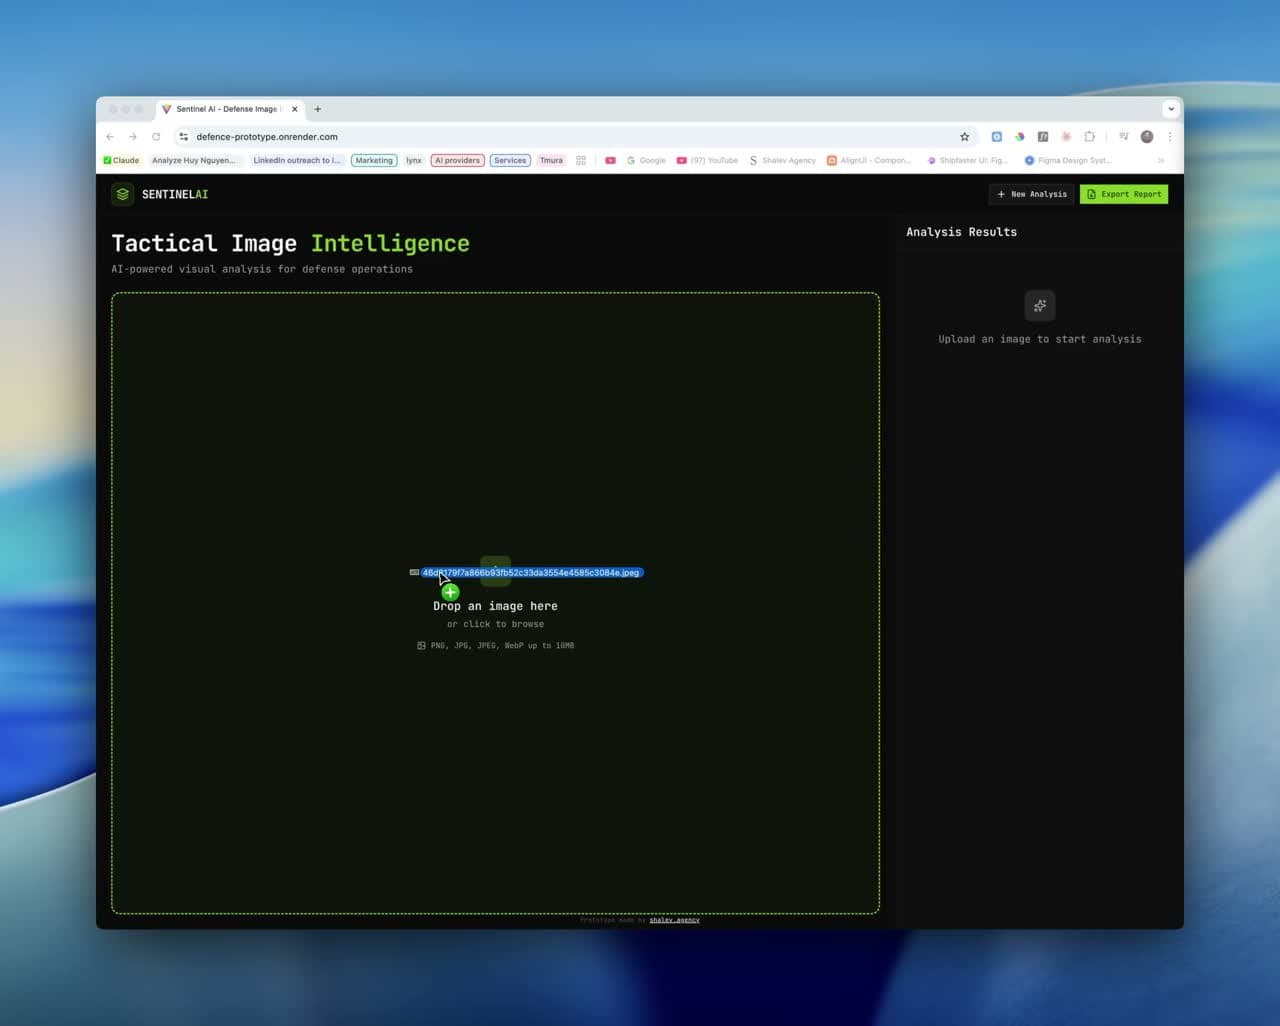Image resolution: width=1280 pixels, height=1026 pixels.
Task: Open the Services bookmark folder
Action: point(510,160)
